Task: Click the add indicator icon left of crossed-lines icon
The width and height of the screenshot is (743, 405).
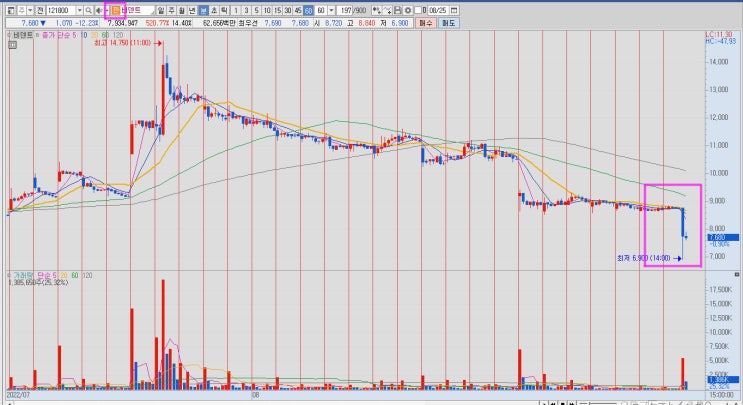Action: point(377,10)
